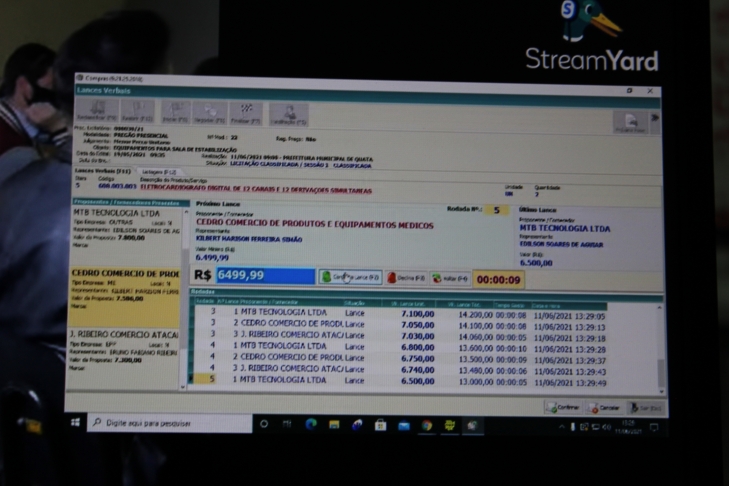Restore the Lances Verbais window
Image resolution: width=729 pixels, height=486 pixels.
629,90
